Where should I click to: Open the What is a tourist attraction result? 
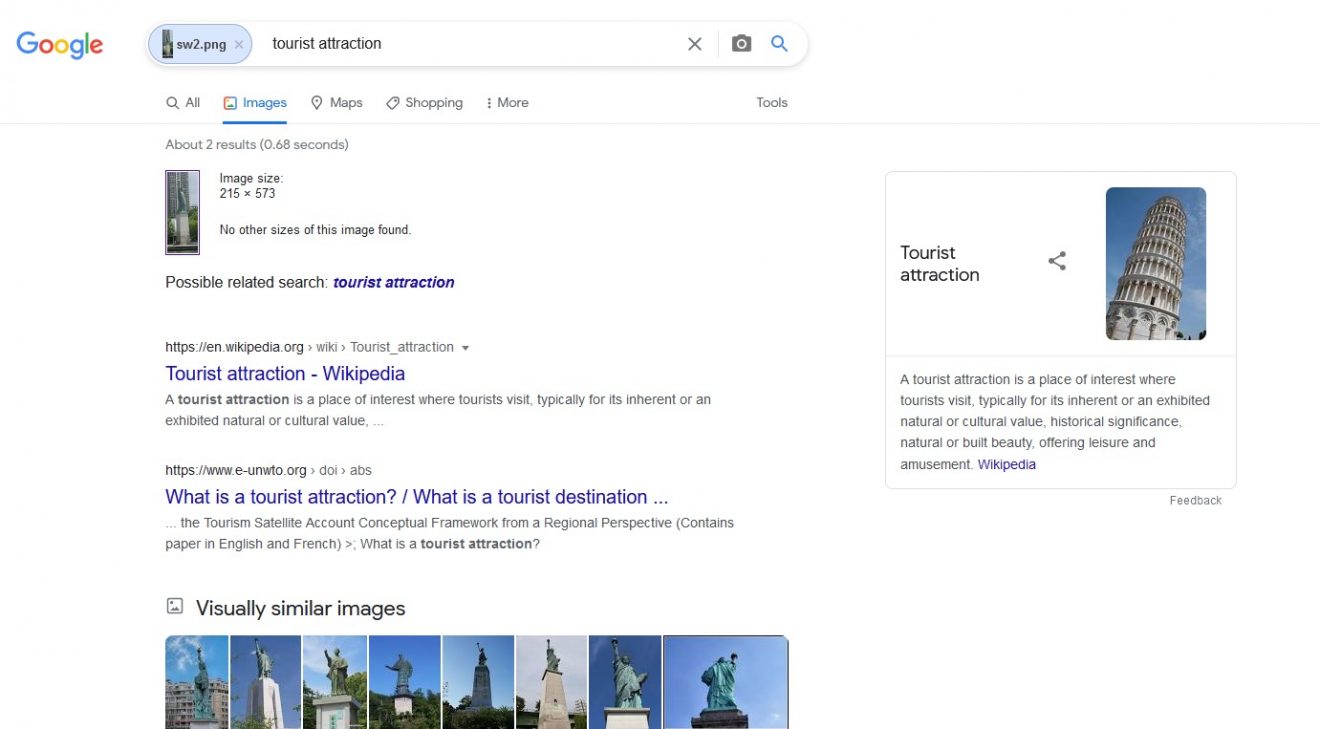click(417, 497)
